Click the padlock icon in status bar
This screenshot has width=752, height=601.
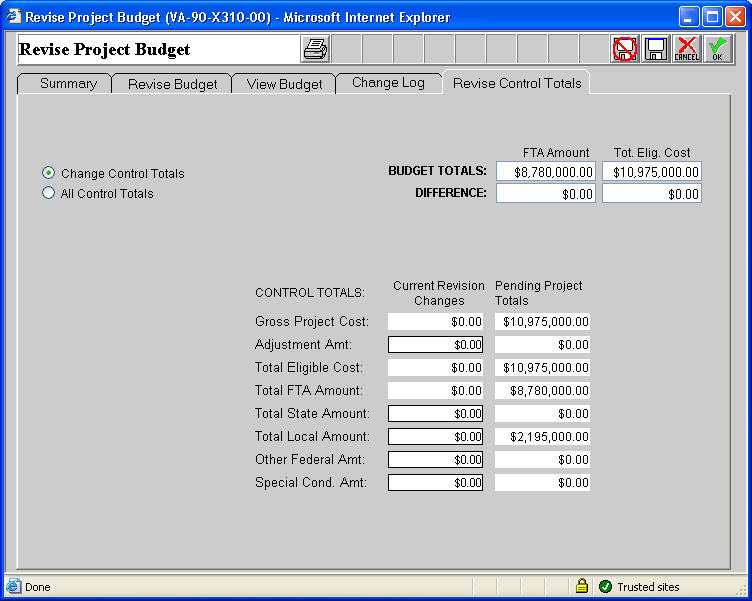[581, 586]
